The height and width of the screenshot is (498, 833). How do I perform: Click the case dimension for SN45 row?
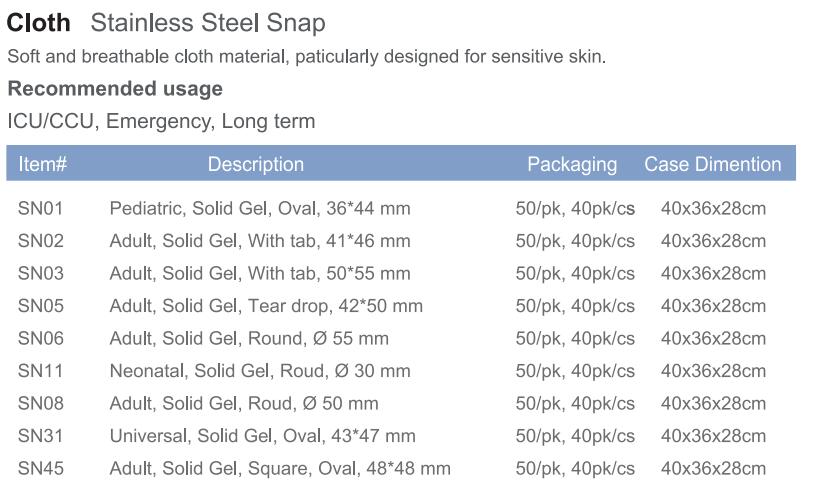coord(713,469)
